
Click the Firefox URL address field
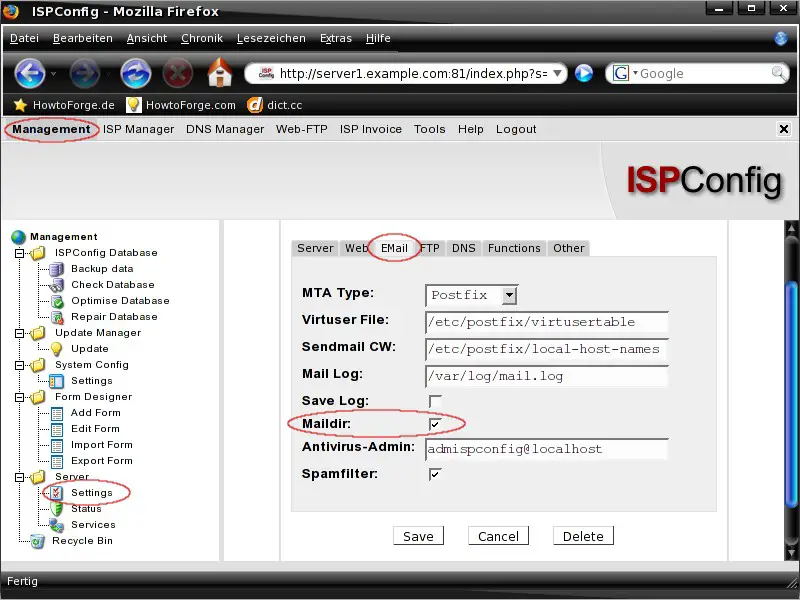[x=406, y=73]
